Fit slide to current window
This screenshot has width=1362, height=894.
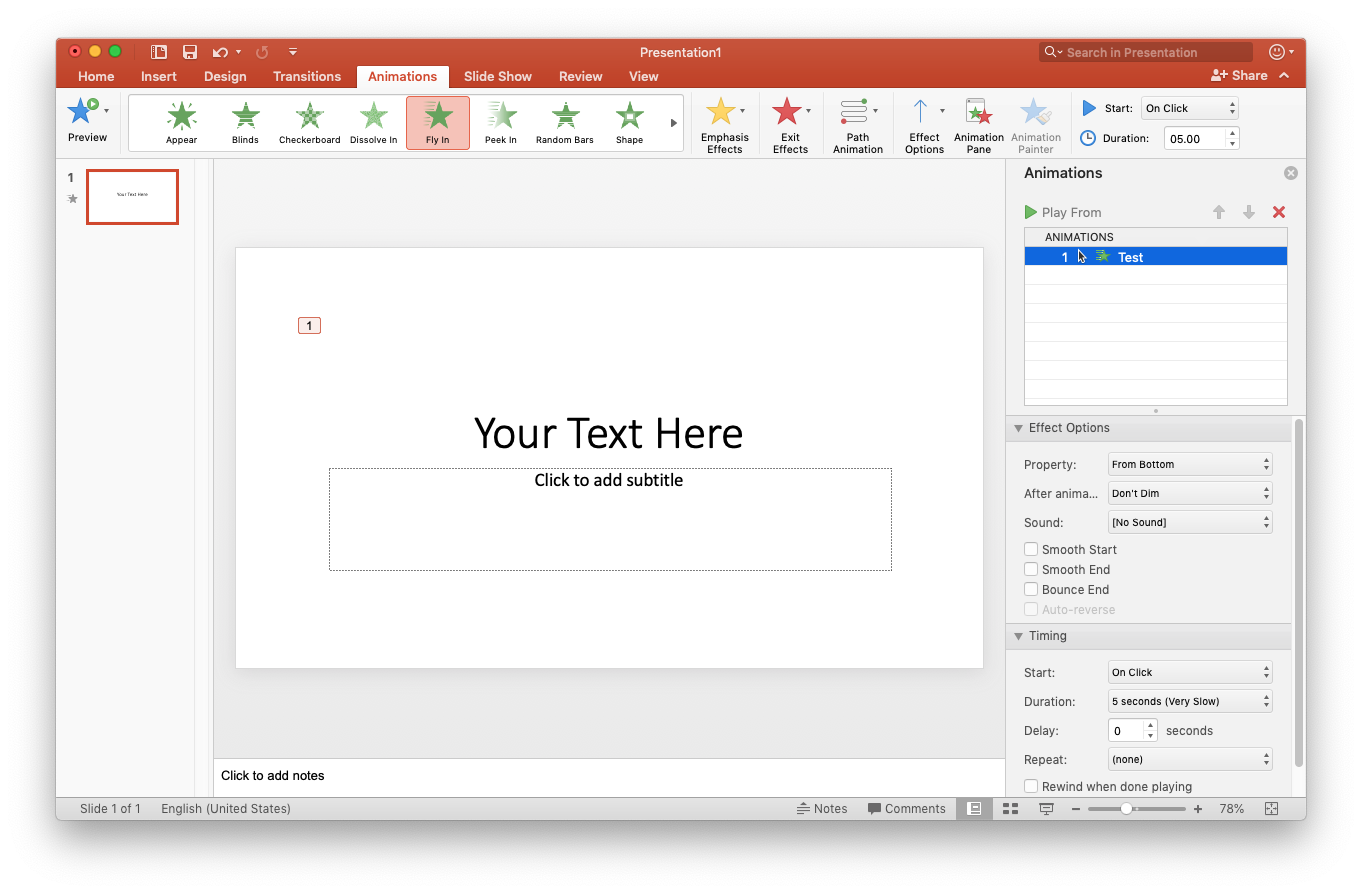coord(1272,808)
